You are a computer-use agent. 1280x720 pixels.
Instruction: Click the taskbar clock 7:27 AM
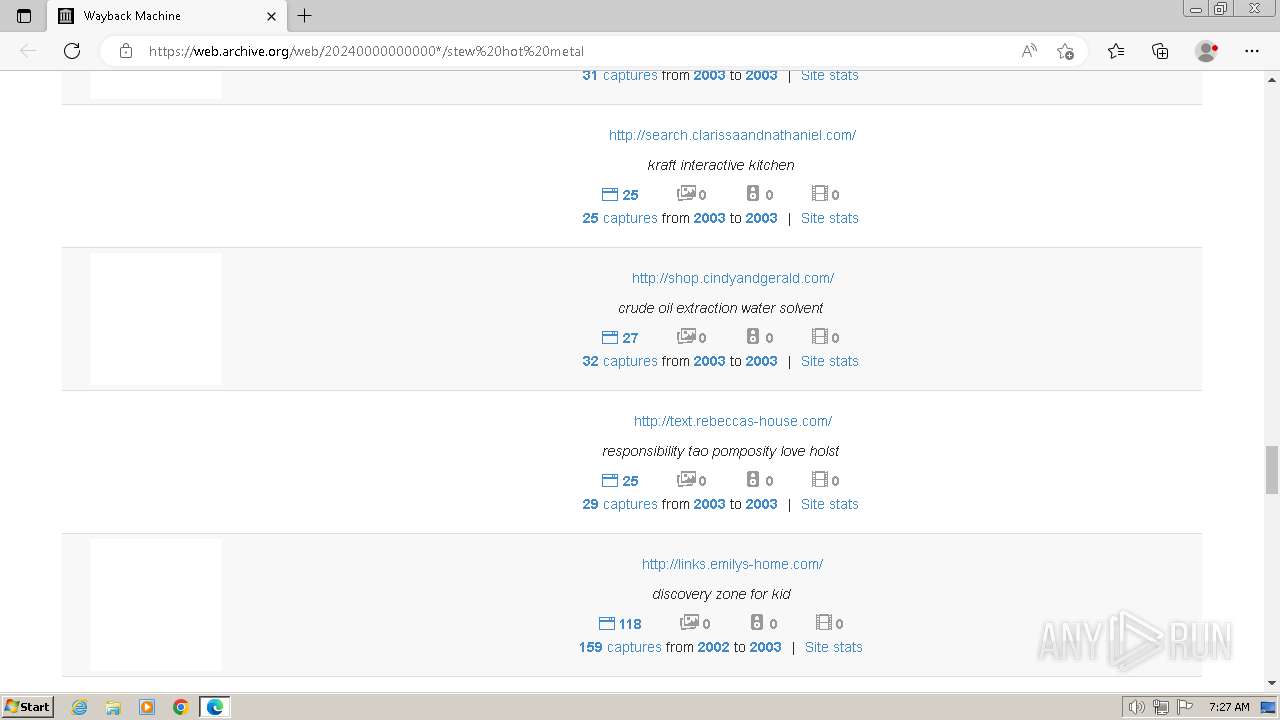point(1229,707)
